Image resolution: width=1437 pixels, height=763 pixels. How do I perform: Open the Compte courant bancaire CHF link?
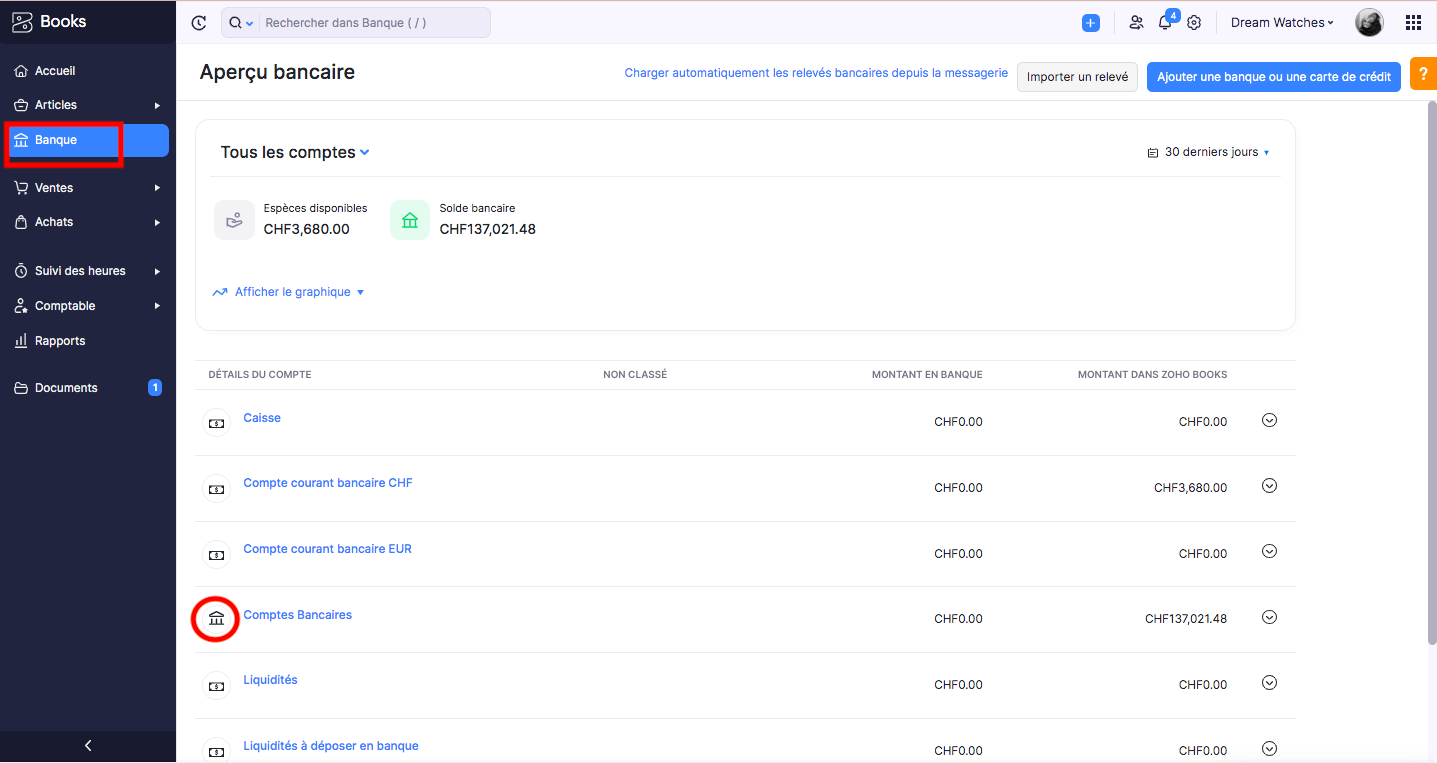(x=328, y=483)
